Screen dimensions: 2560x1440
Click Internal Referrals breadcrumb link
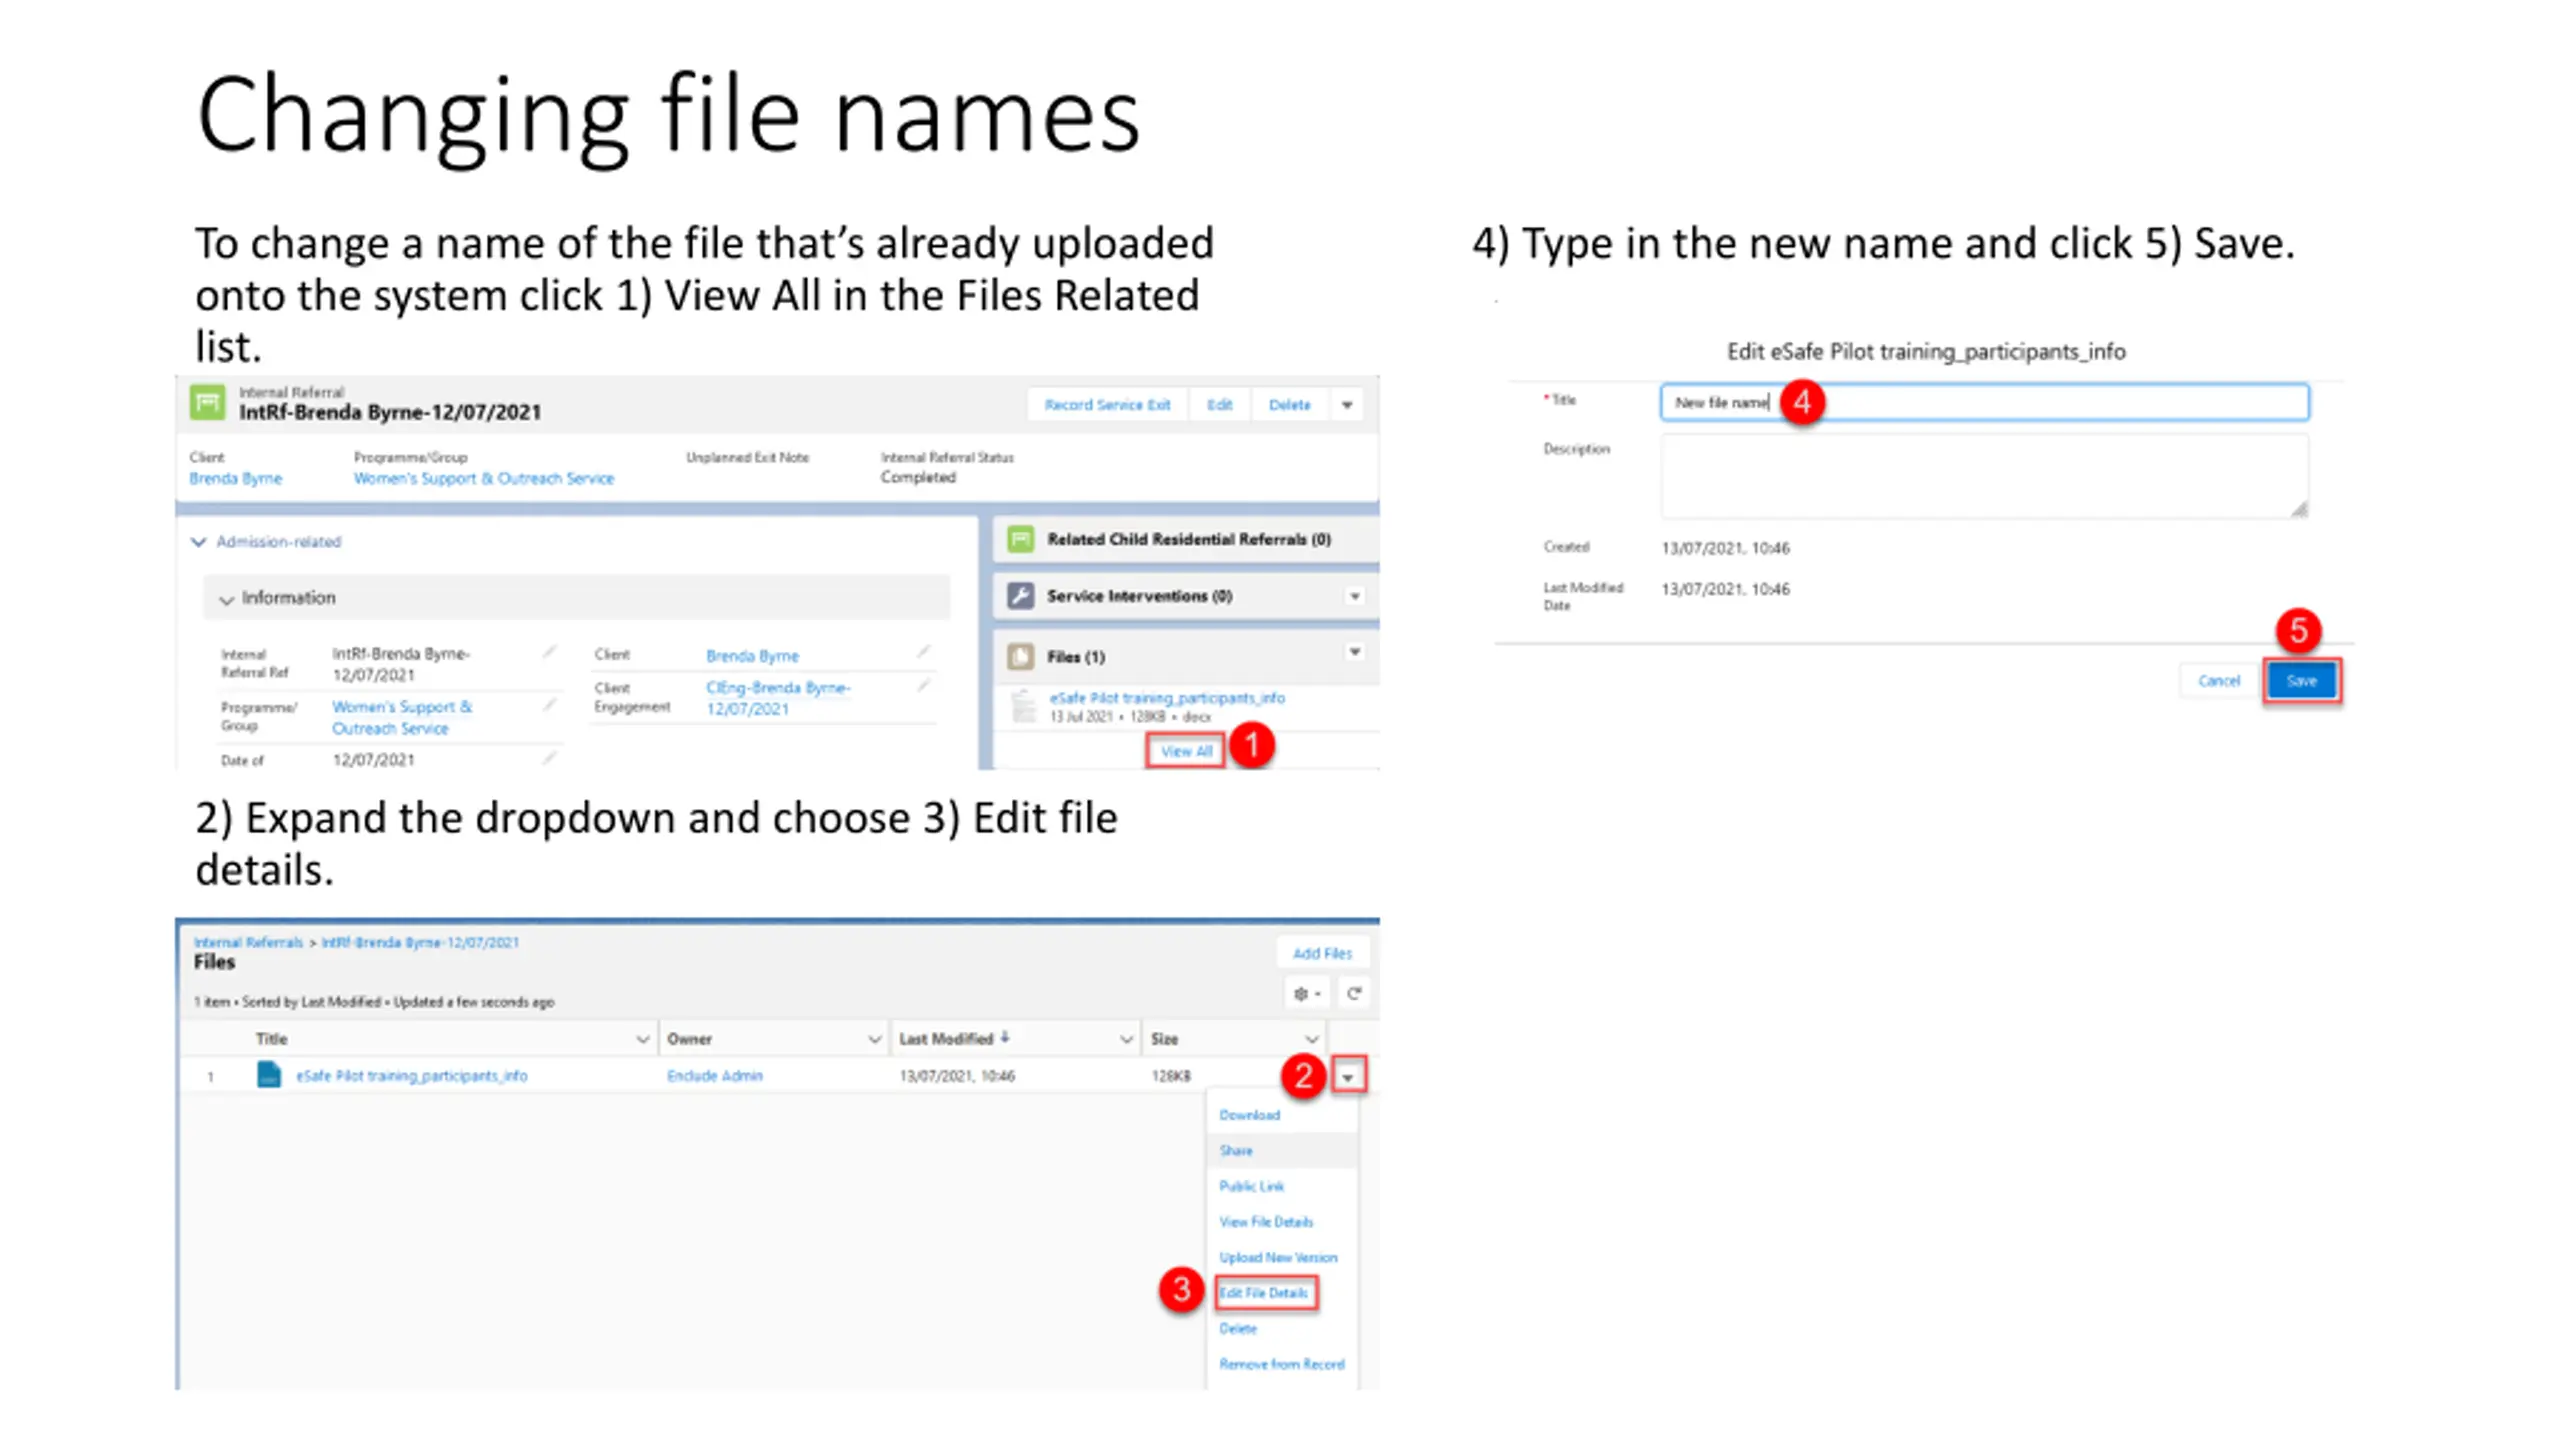(248, 942)
